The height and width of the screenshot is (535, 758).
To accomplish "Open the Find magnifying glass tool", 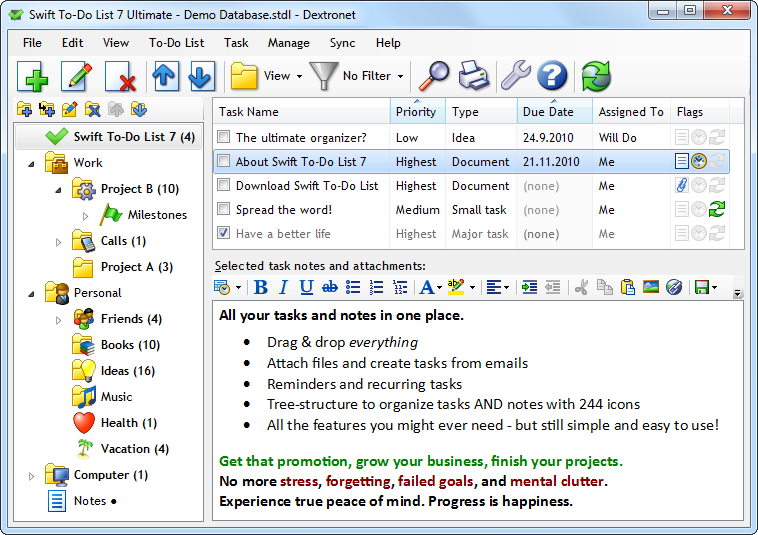I will coord(433,76).
